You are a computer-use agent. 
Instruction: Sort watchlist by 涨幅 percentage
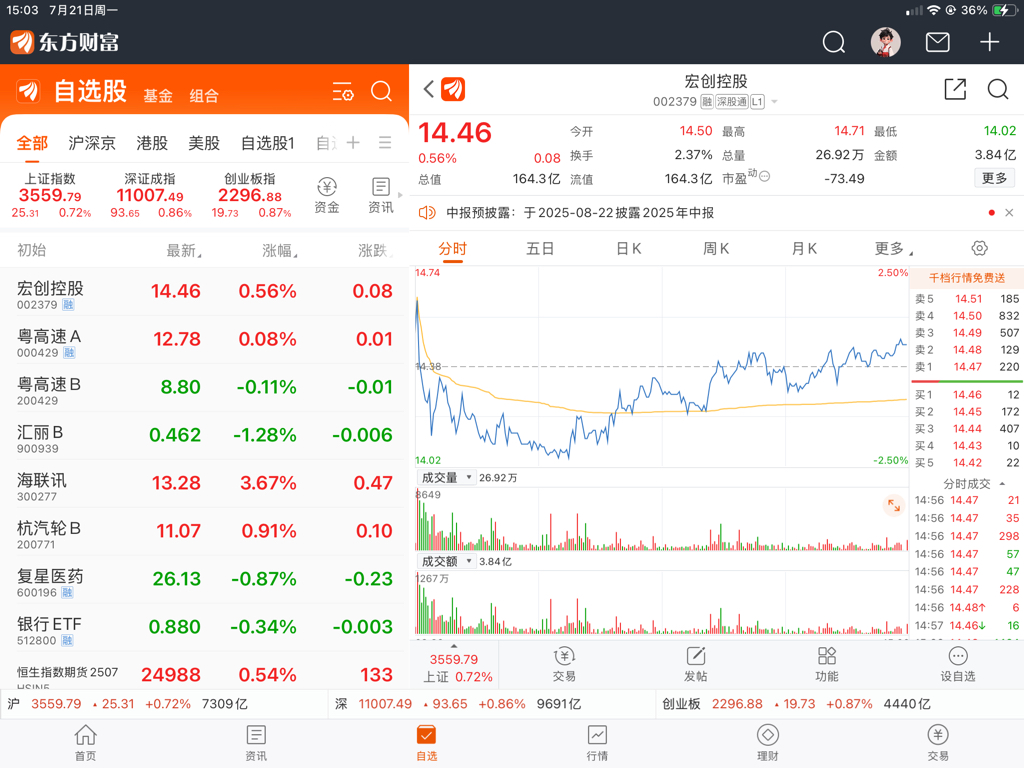click(280, 251)
